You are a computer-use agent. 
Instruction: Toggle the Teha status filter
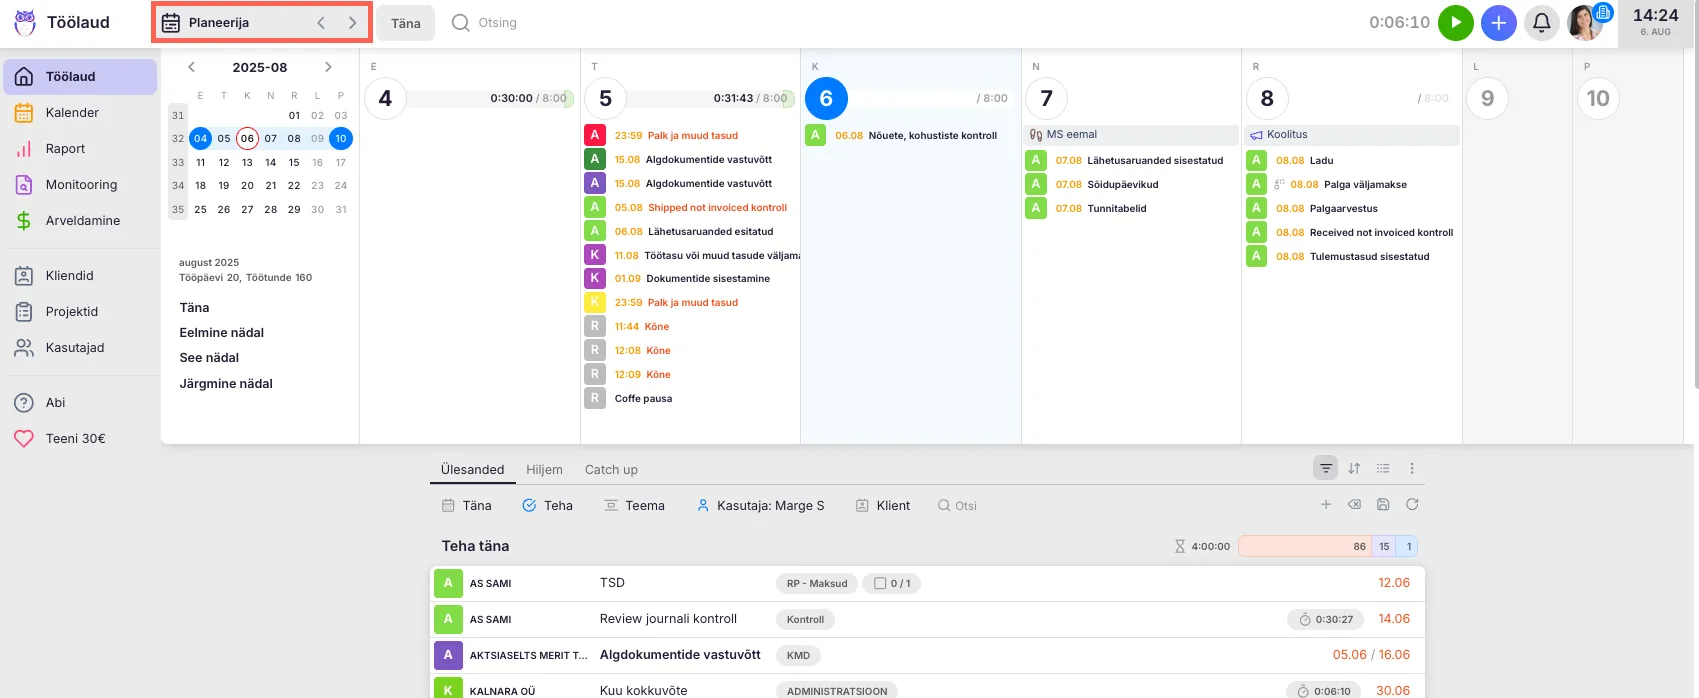pos(547,506)
